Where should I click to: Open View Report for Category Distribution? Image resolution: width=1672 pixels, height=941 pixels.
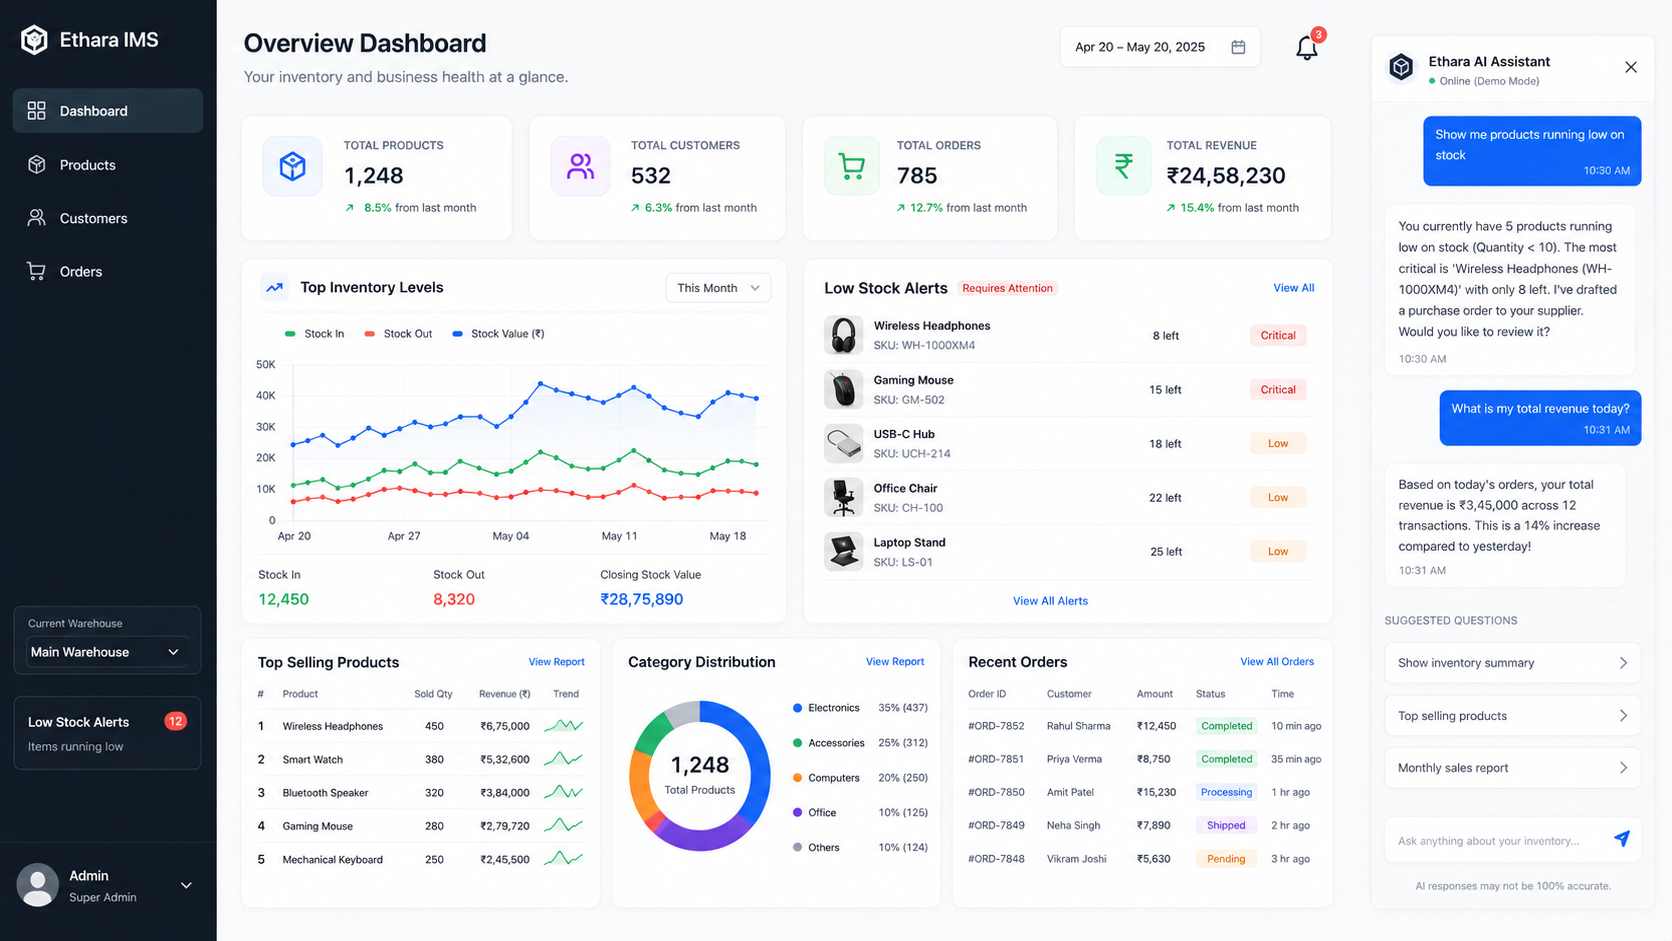coord(894,662)
